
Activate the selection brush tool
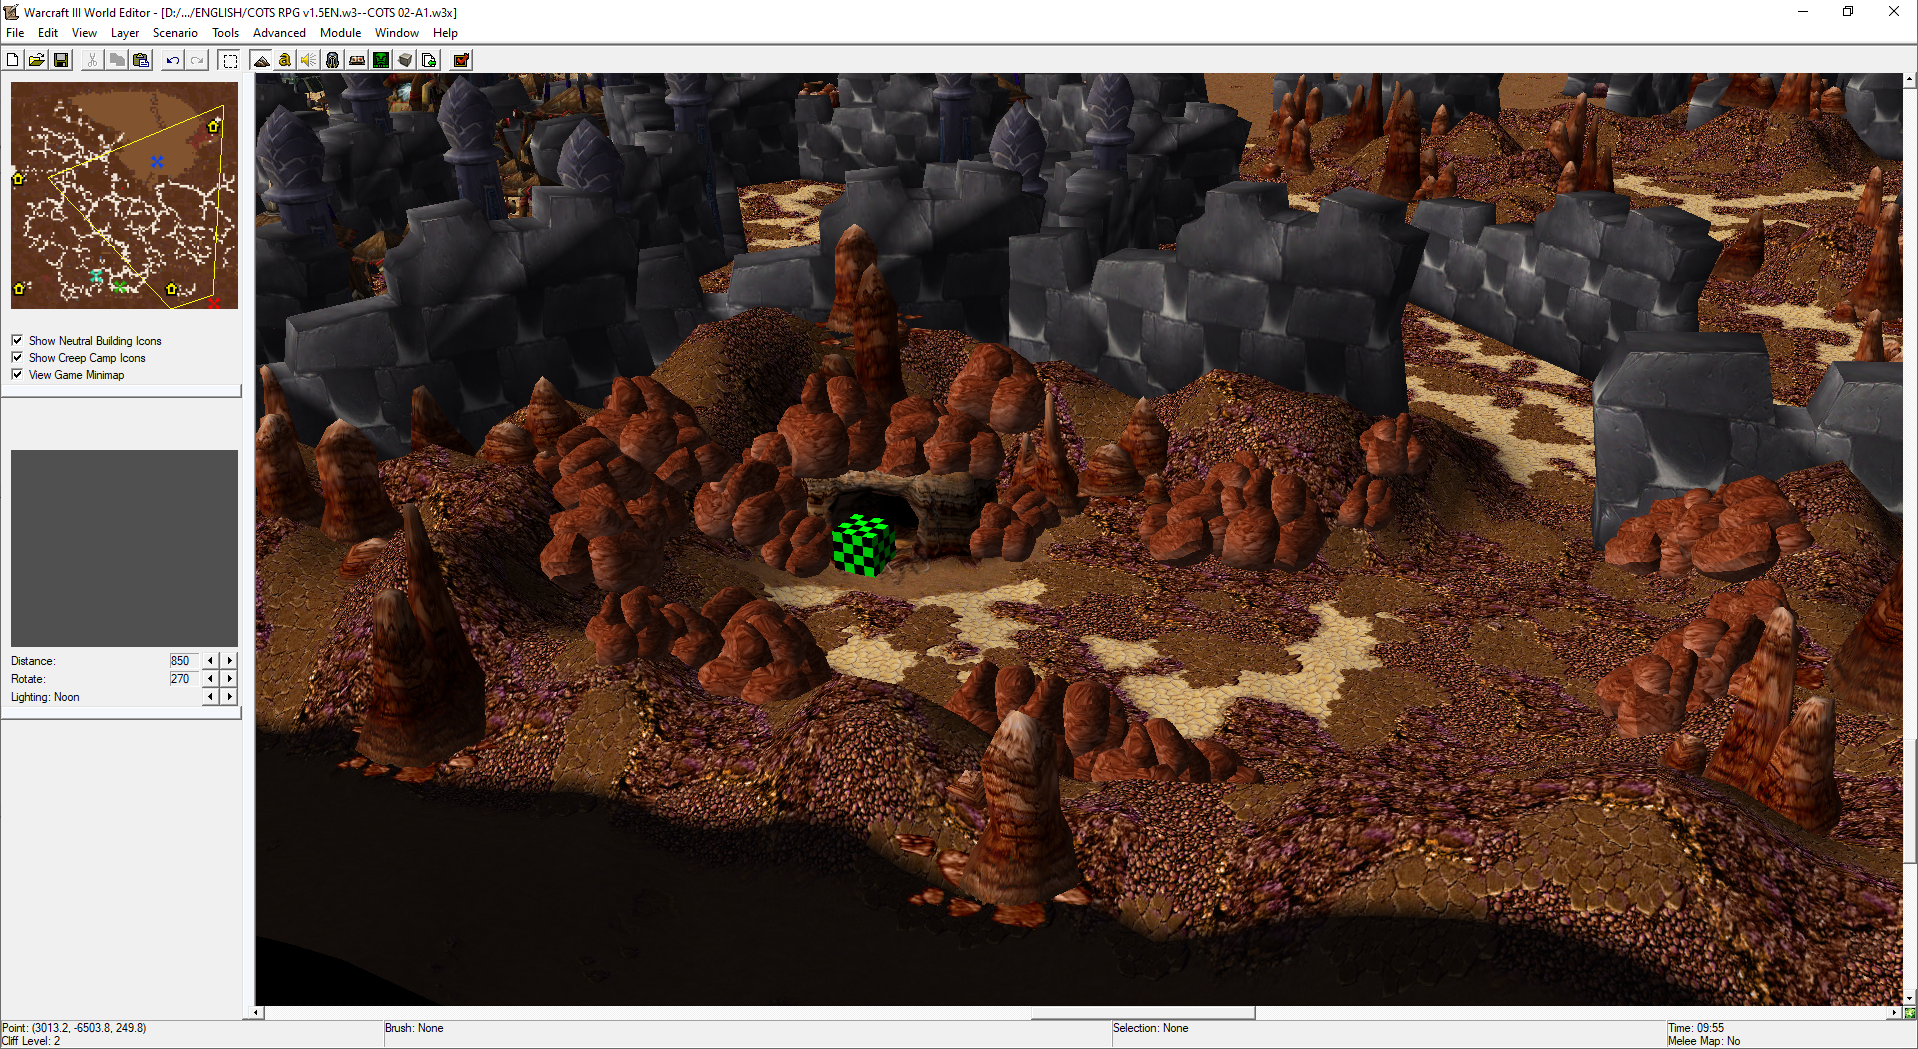(230, 60)
